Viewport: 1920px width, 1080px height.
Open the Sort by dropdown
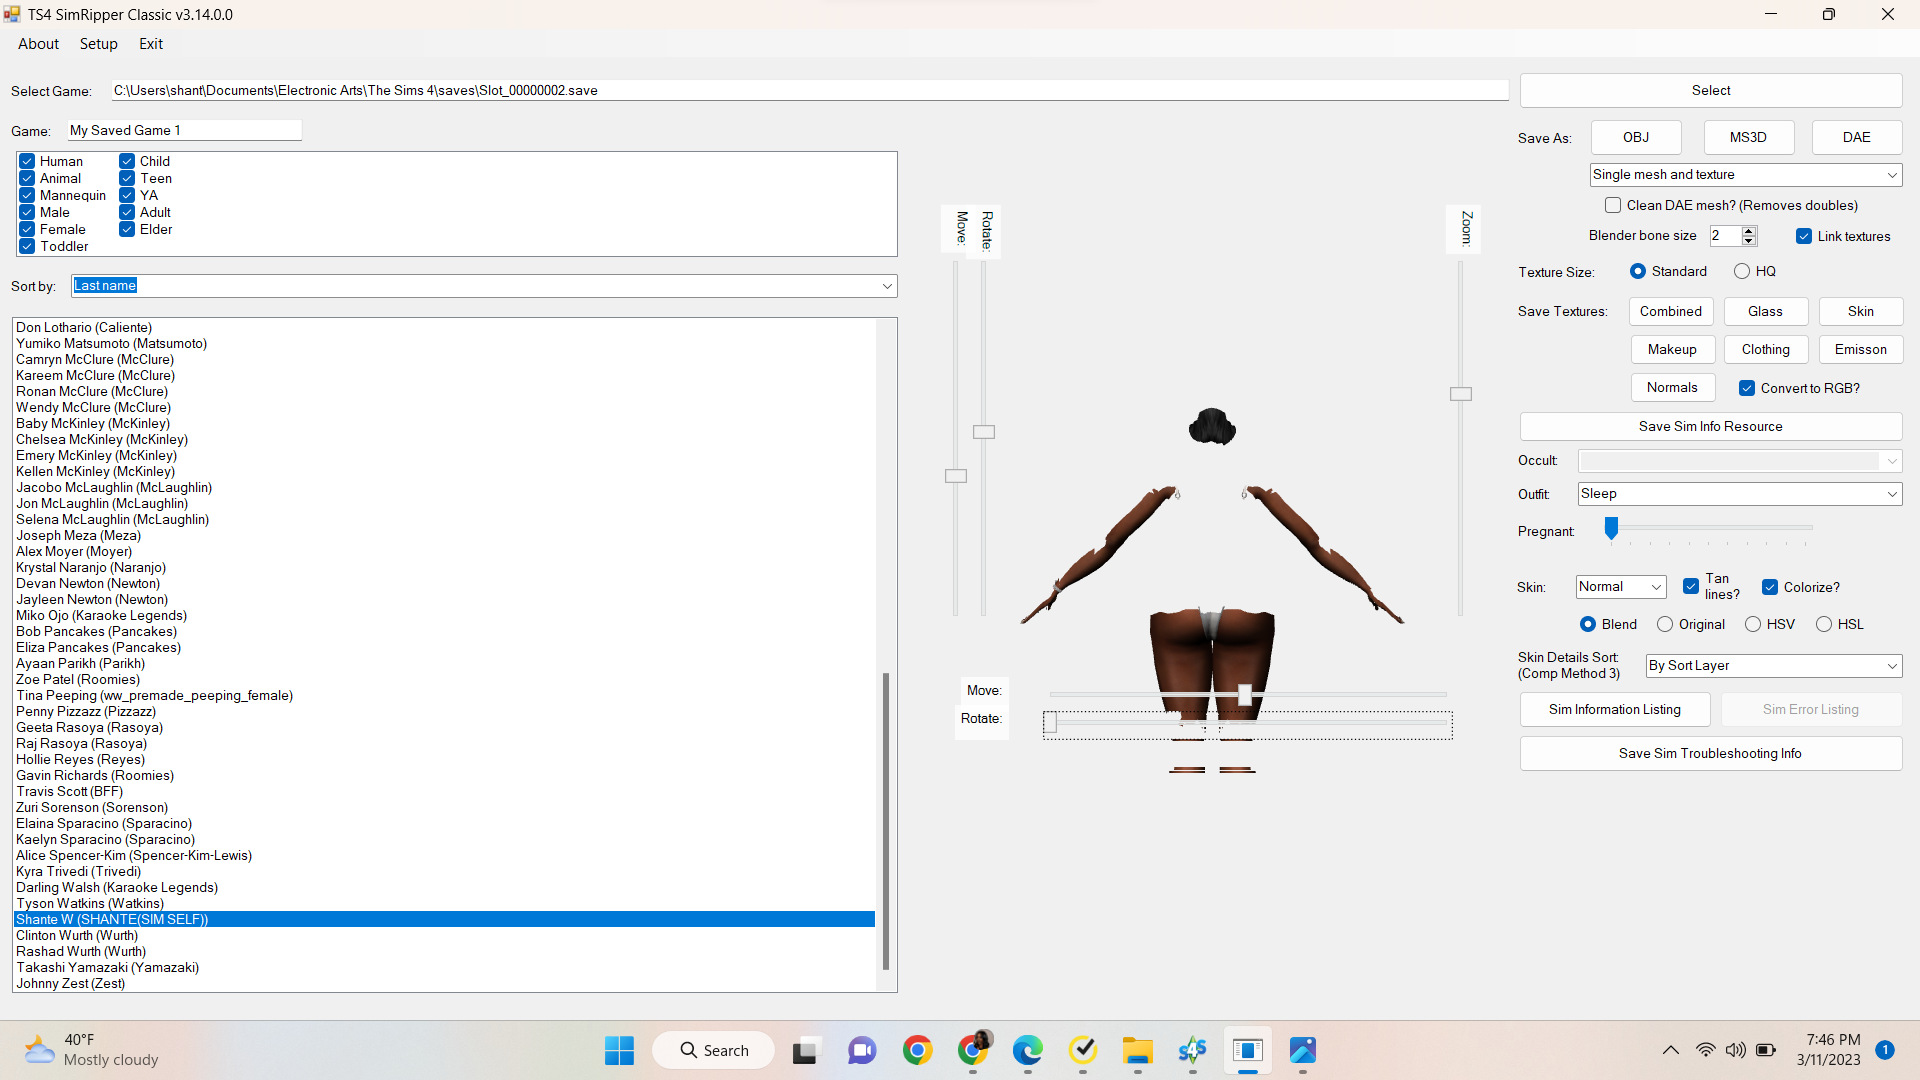click(x=886, y=286)
